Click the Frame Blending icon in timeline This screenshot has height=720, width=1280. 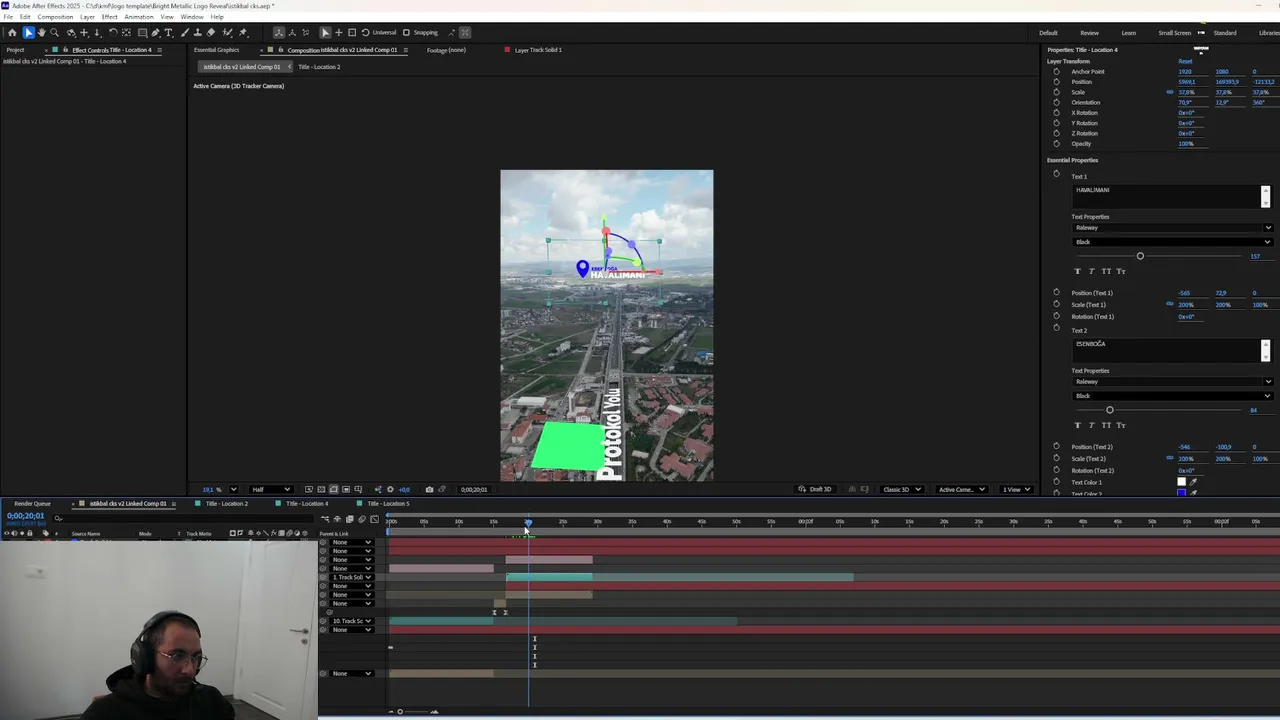click(x=350, y=519)
